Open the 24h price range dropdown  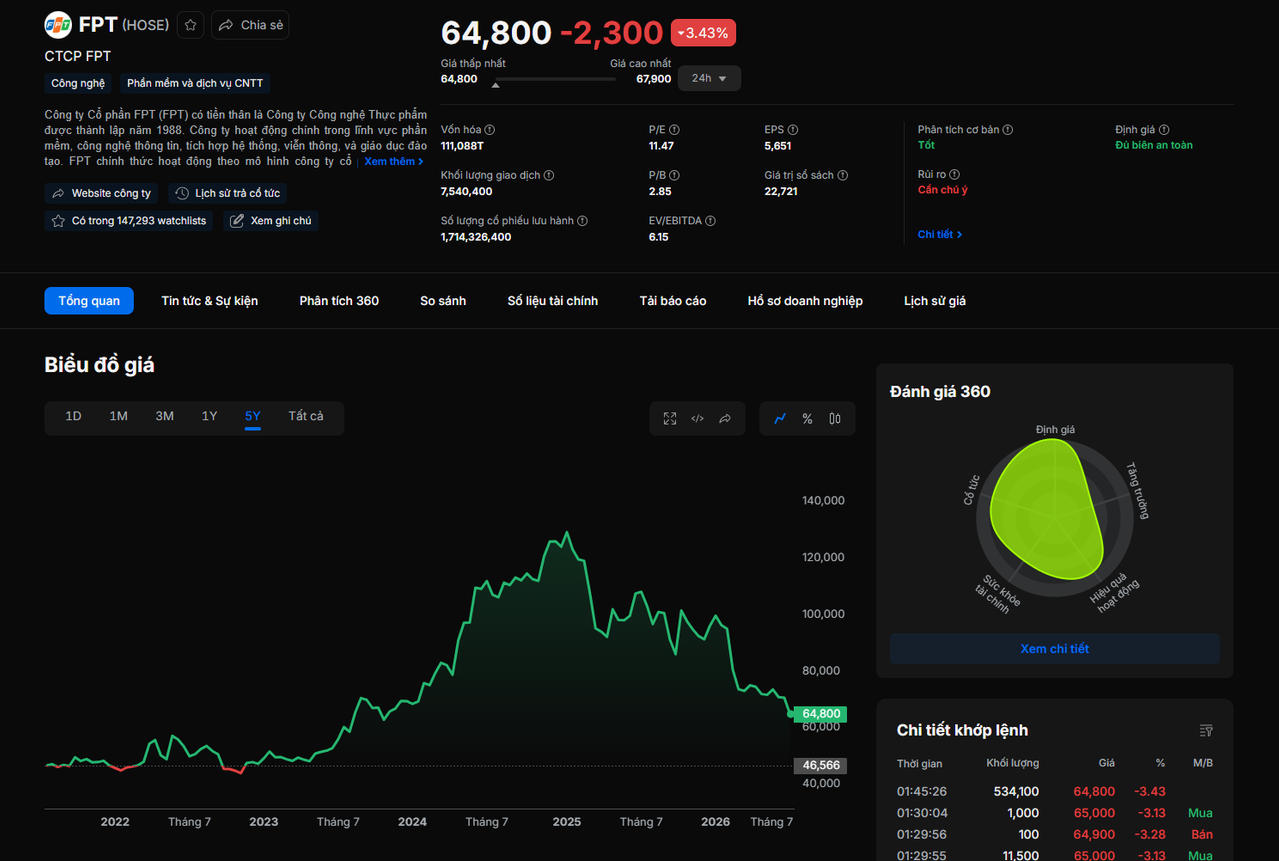709,78
